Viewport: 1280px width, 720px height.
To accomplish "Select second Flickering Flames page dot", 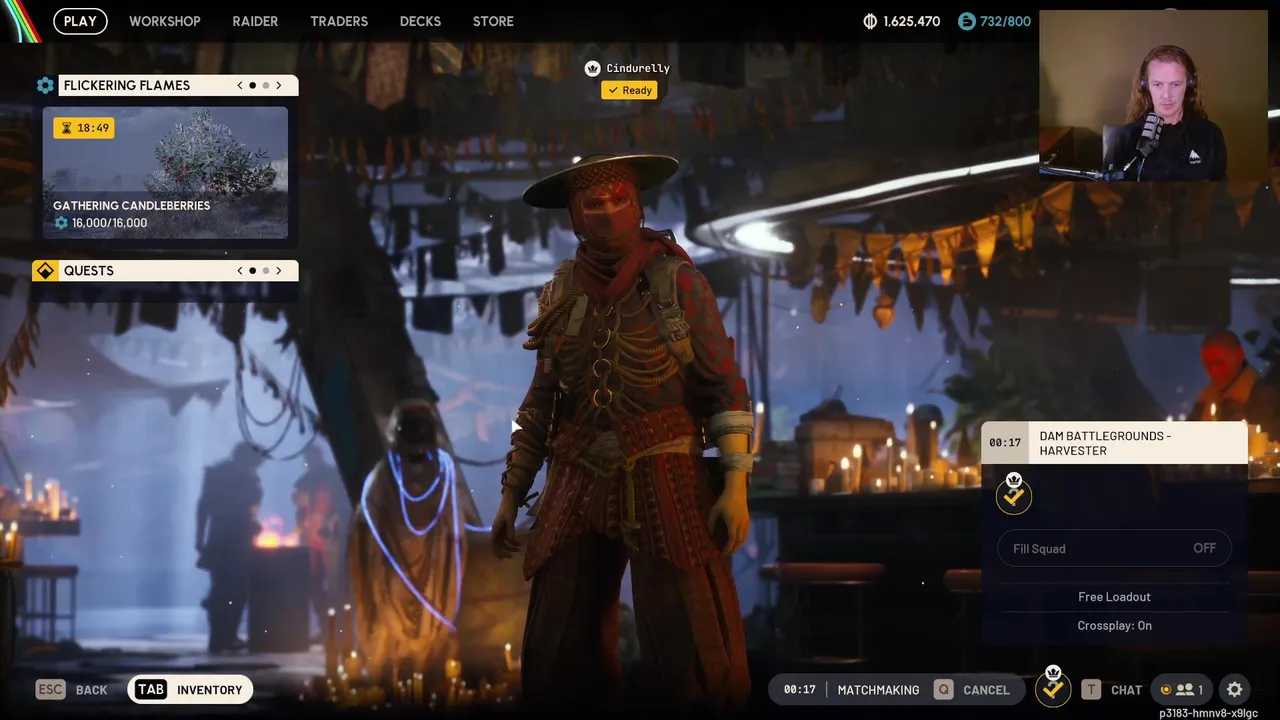I will (266, 86).
